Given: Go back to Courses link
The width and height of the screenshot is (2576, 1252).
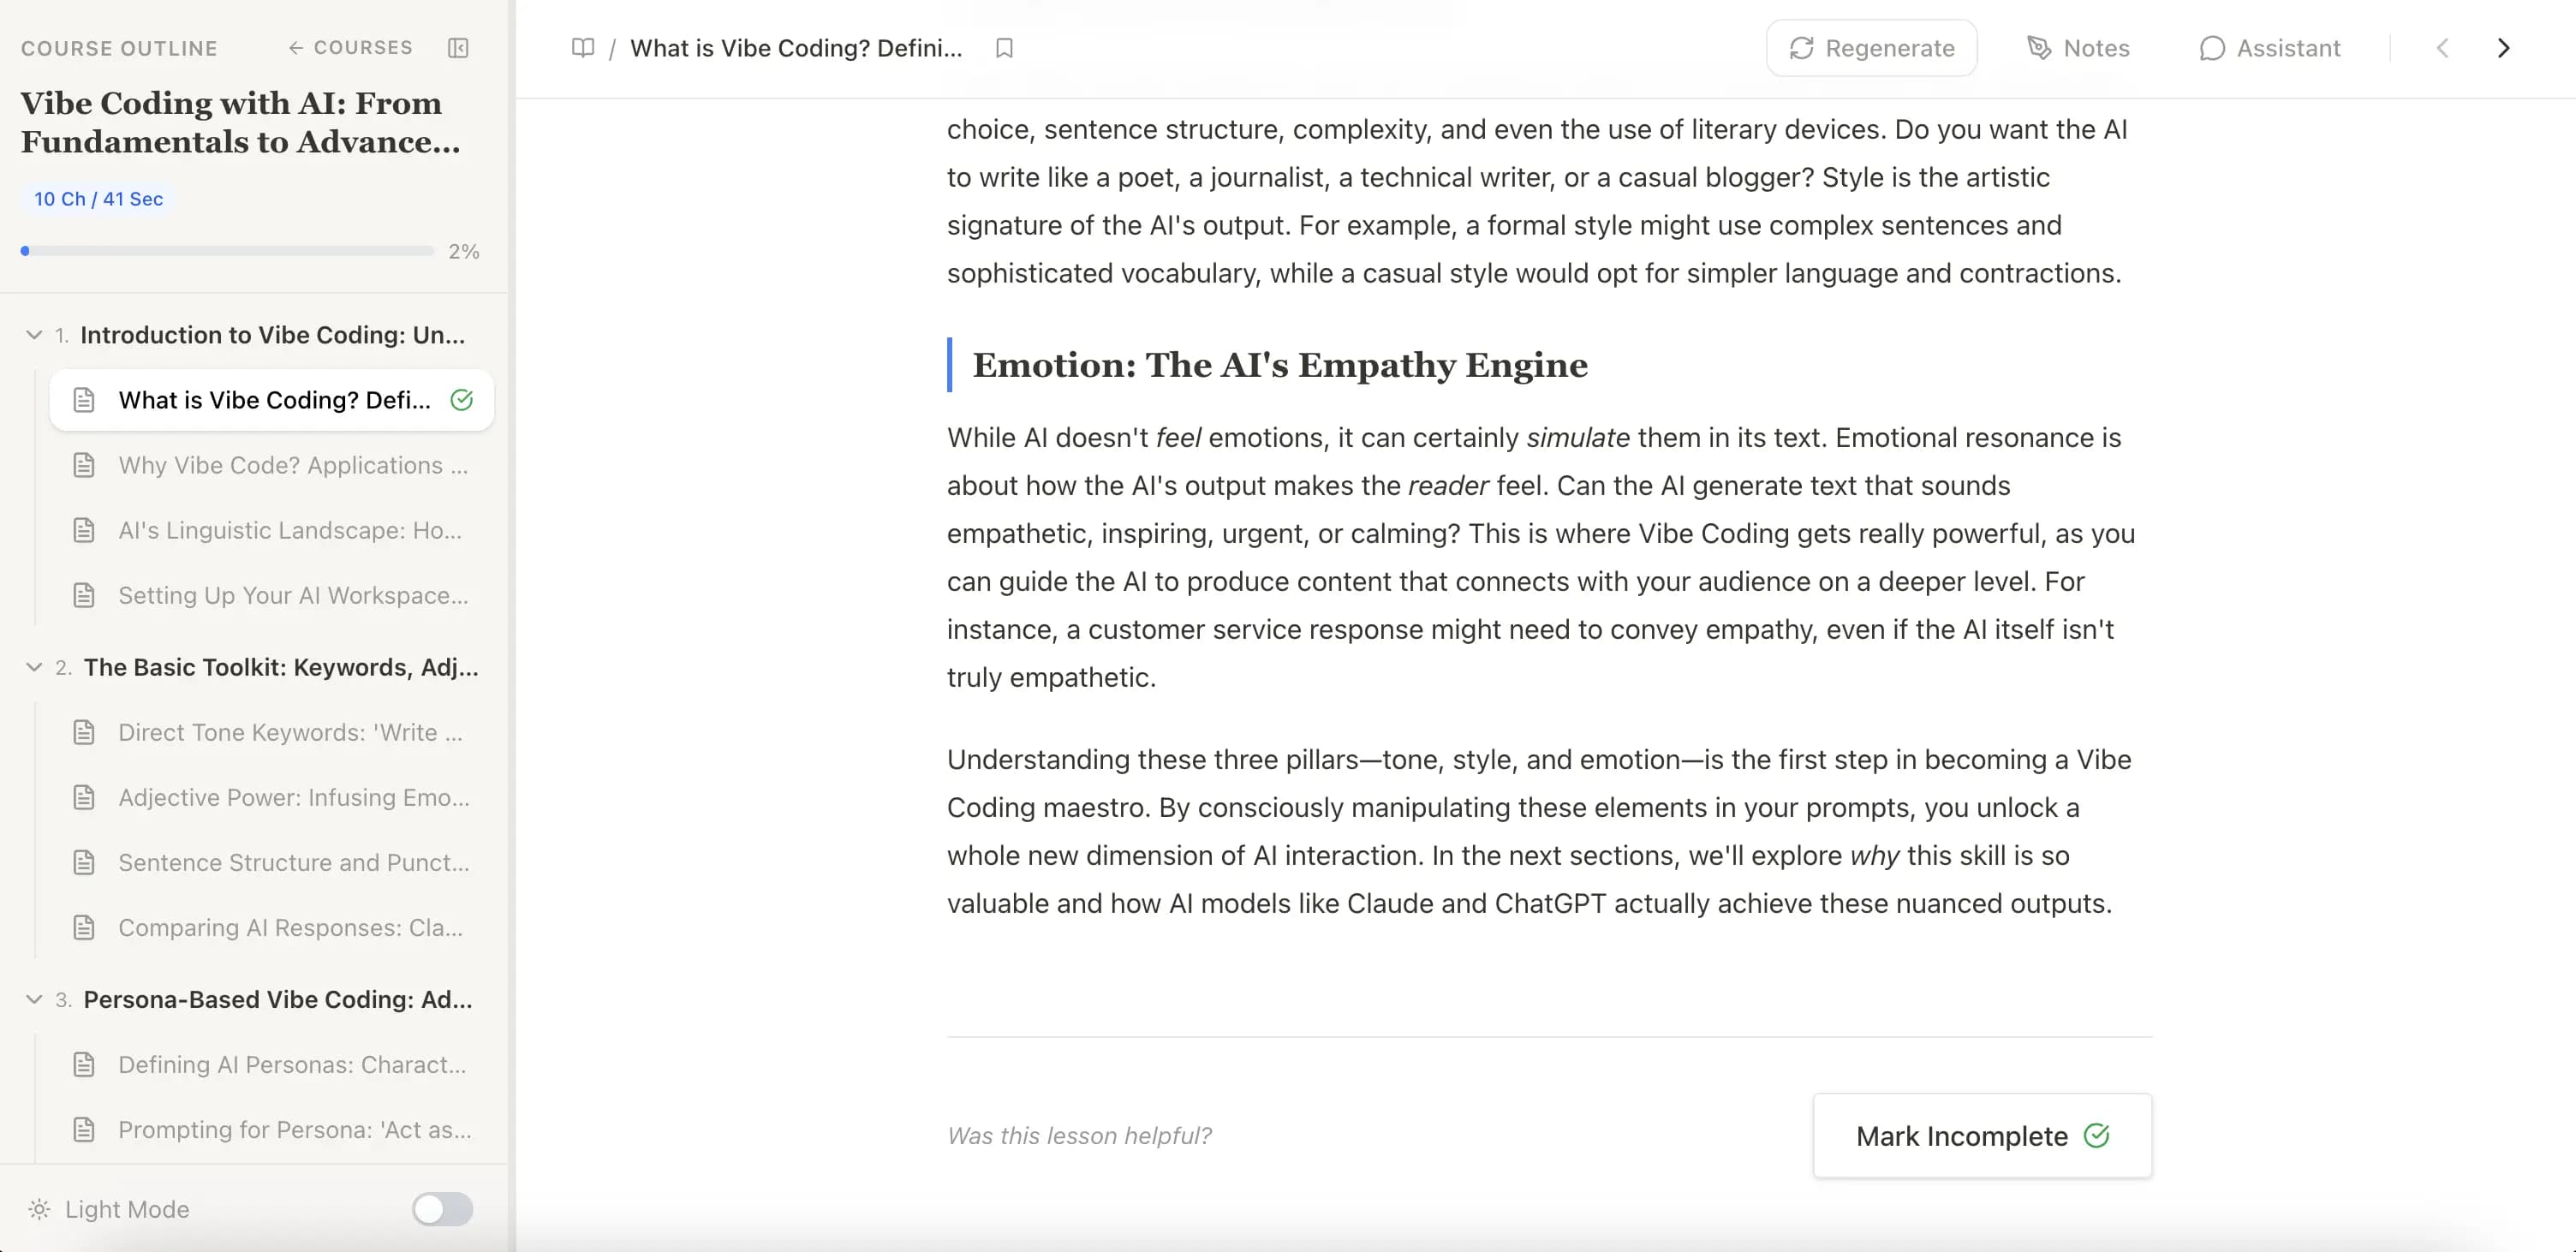Looking at the screenshot, I should [350, 48].
